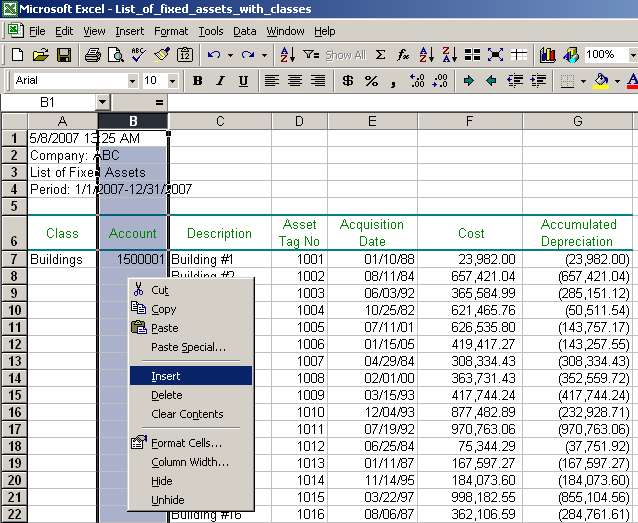
Task: Toggle the AutoFilter funnel icon
Action: tap(311, 55)
